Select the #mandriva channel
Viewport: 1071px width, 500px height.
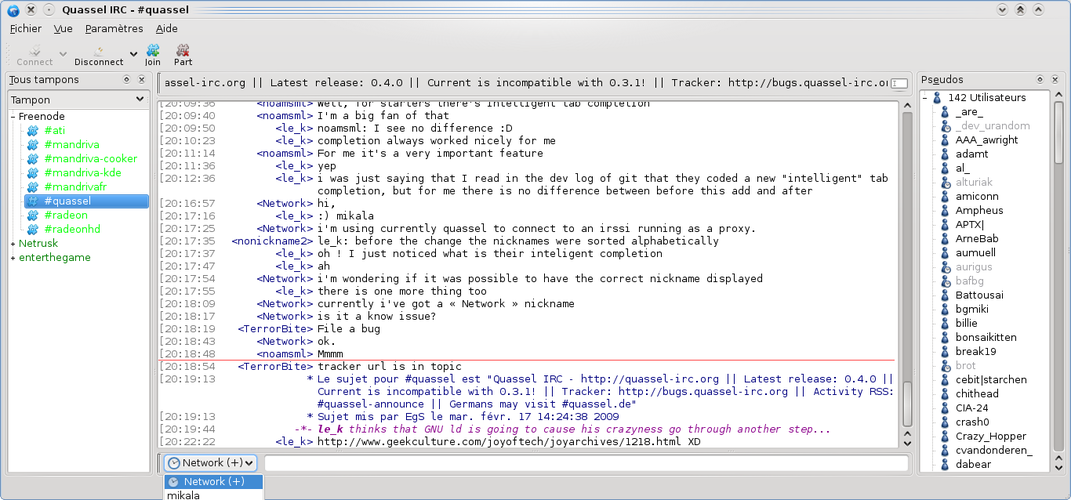coord(72,145)
